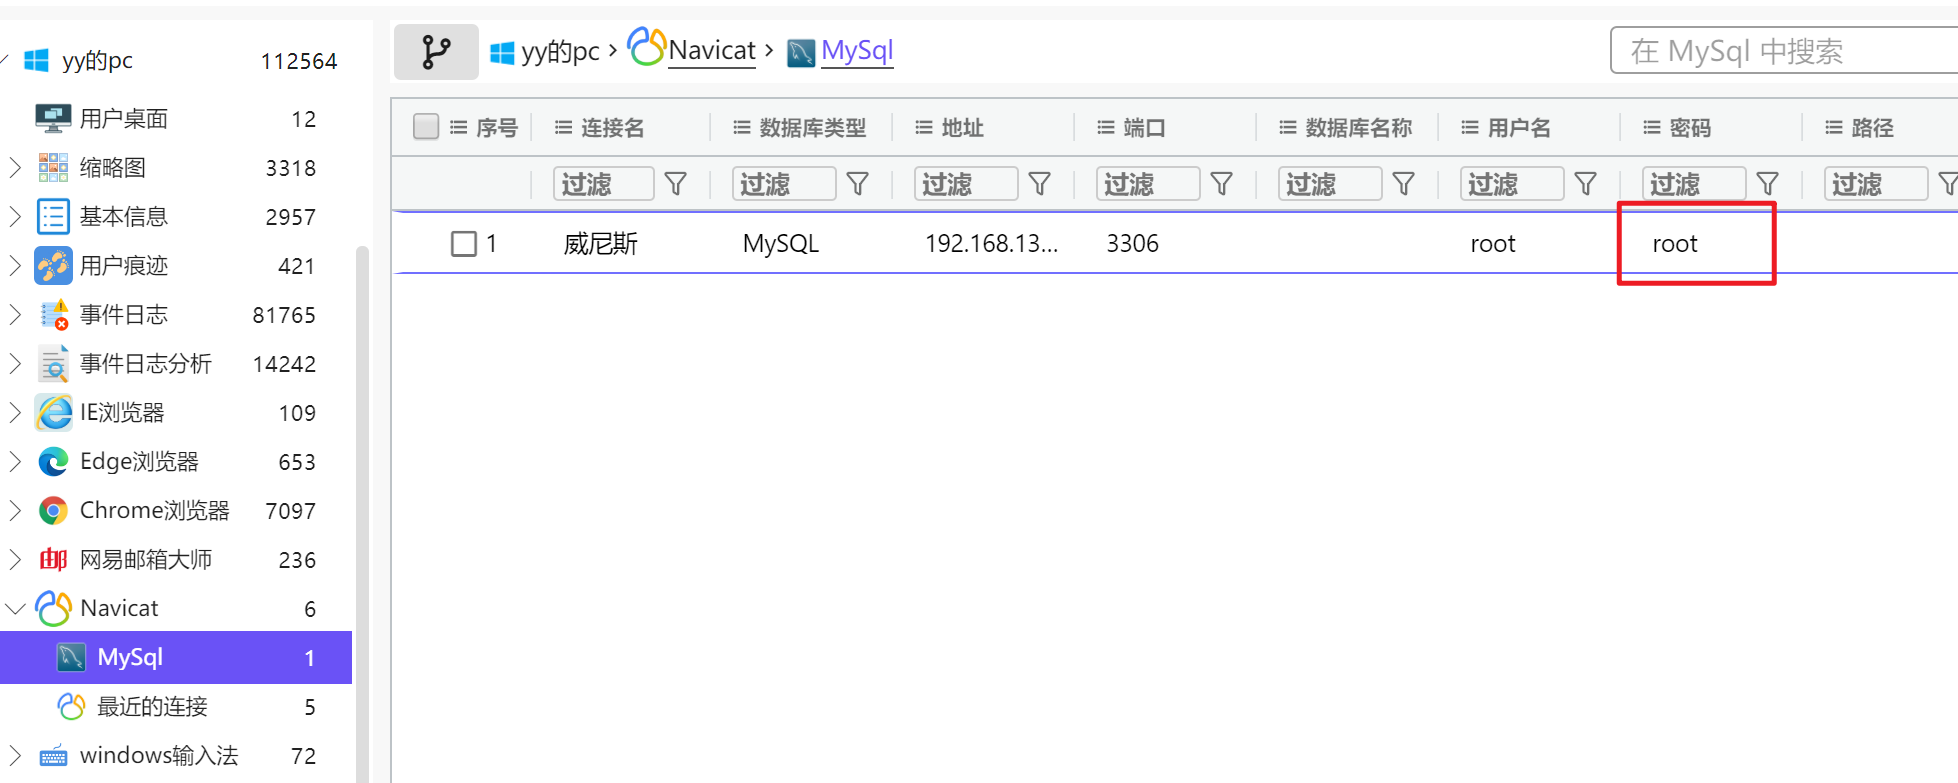Click filter funnel icon for 端口 column
Image resolution: width=1958 pixels, height=783 pixels.
tap(1222, 184)
